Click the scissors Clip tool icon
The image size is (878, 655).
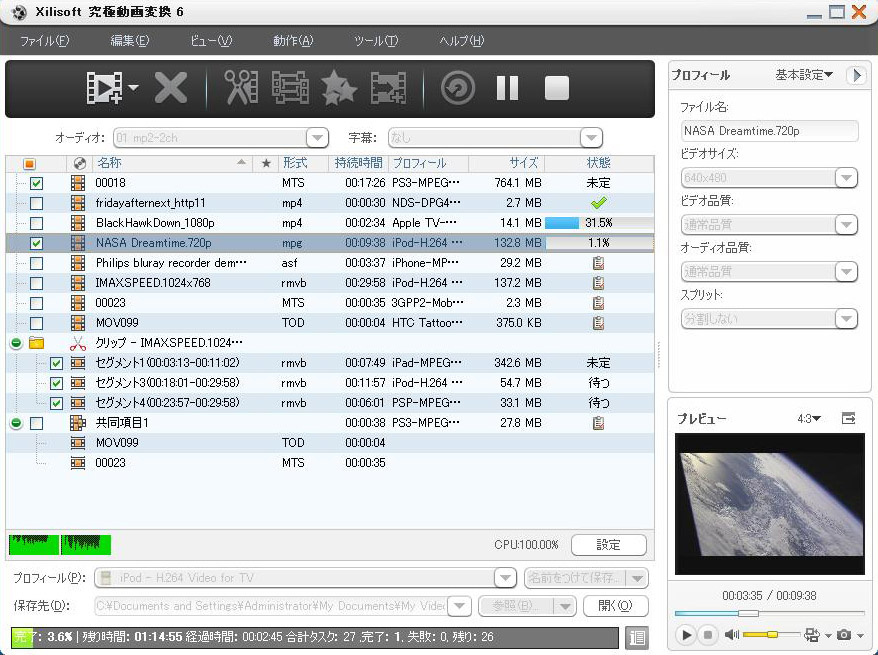[x=241, y=88]
